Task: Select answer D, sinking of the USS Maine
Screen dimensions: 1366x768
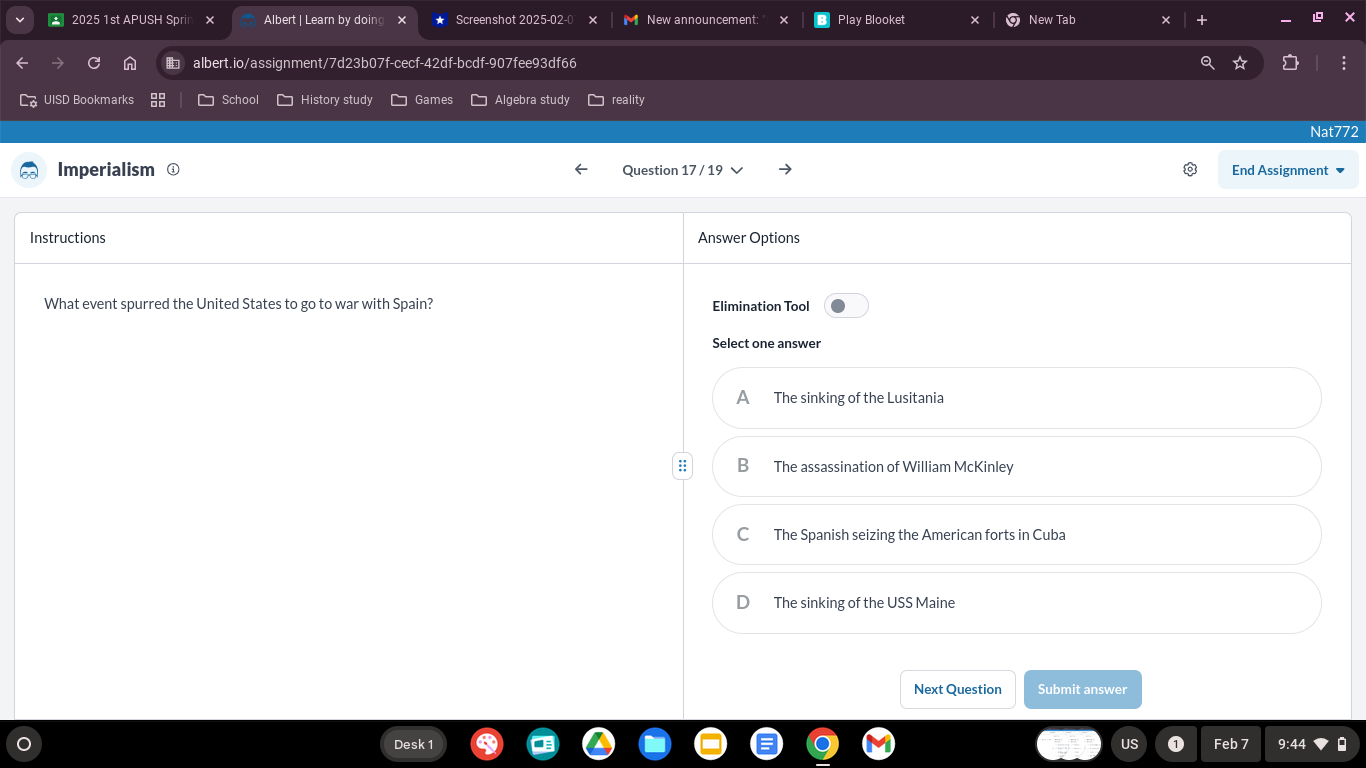Action: pyautogui.click(x=1016, y=603)
